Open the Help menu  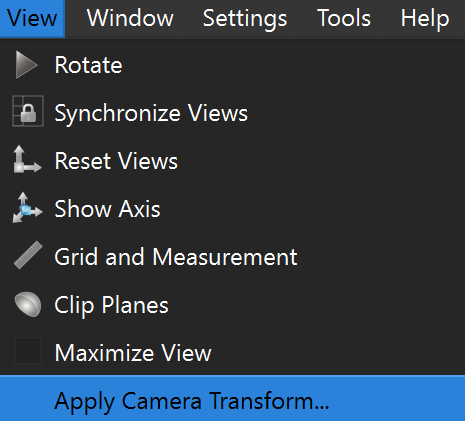point(425,18)
